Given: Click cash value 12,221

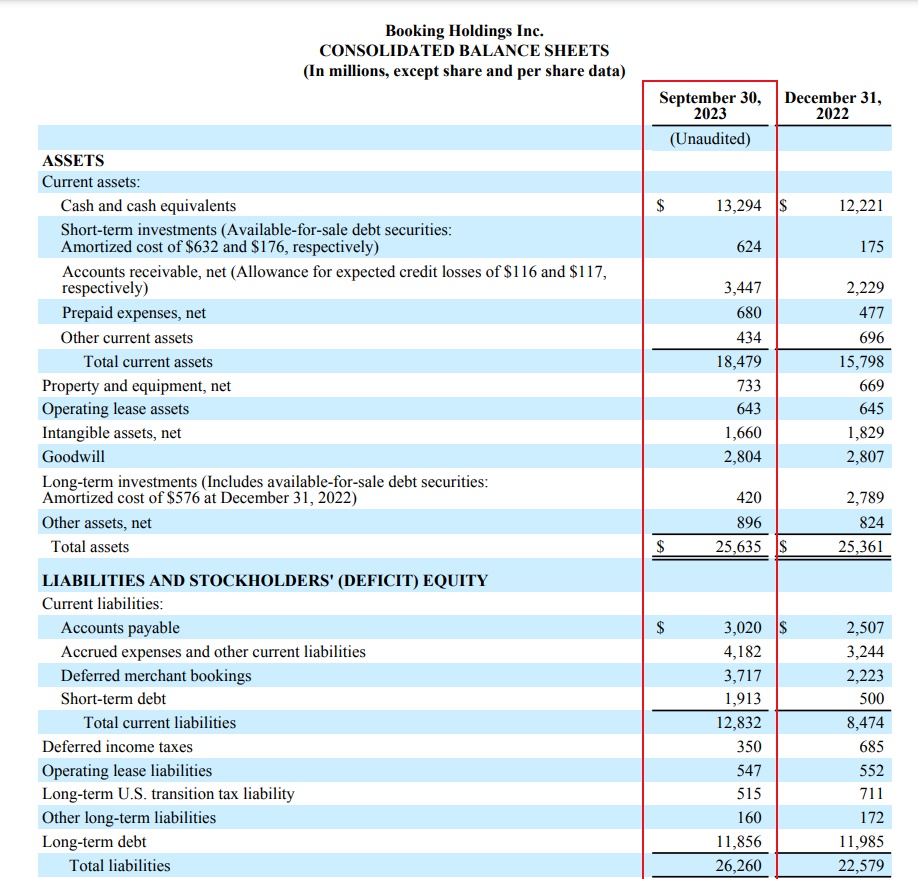Looking at the screenshot, I should (x=861, y=206).
